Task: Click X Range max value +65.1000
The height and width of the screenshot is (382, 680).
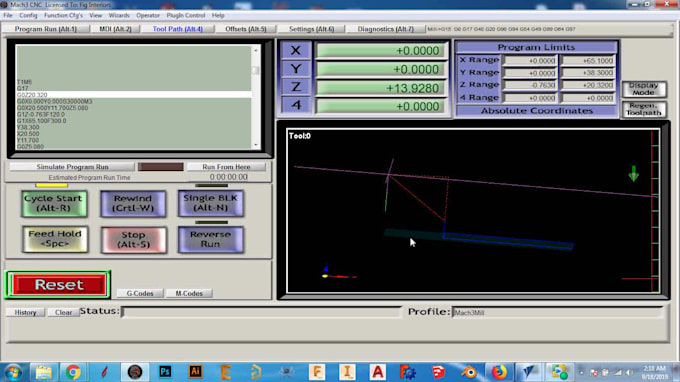Action: 588,61
